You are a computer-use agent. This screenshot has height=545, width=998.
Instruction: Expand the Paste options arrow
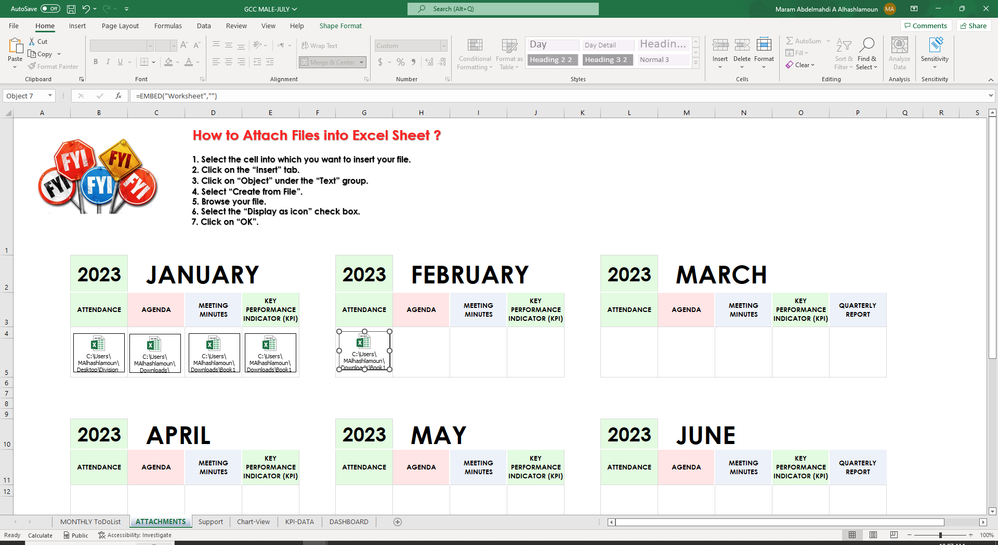point(15,66)
